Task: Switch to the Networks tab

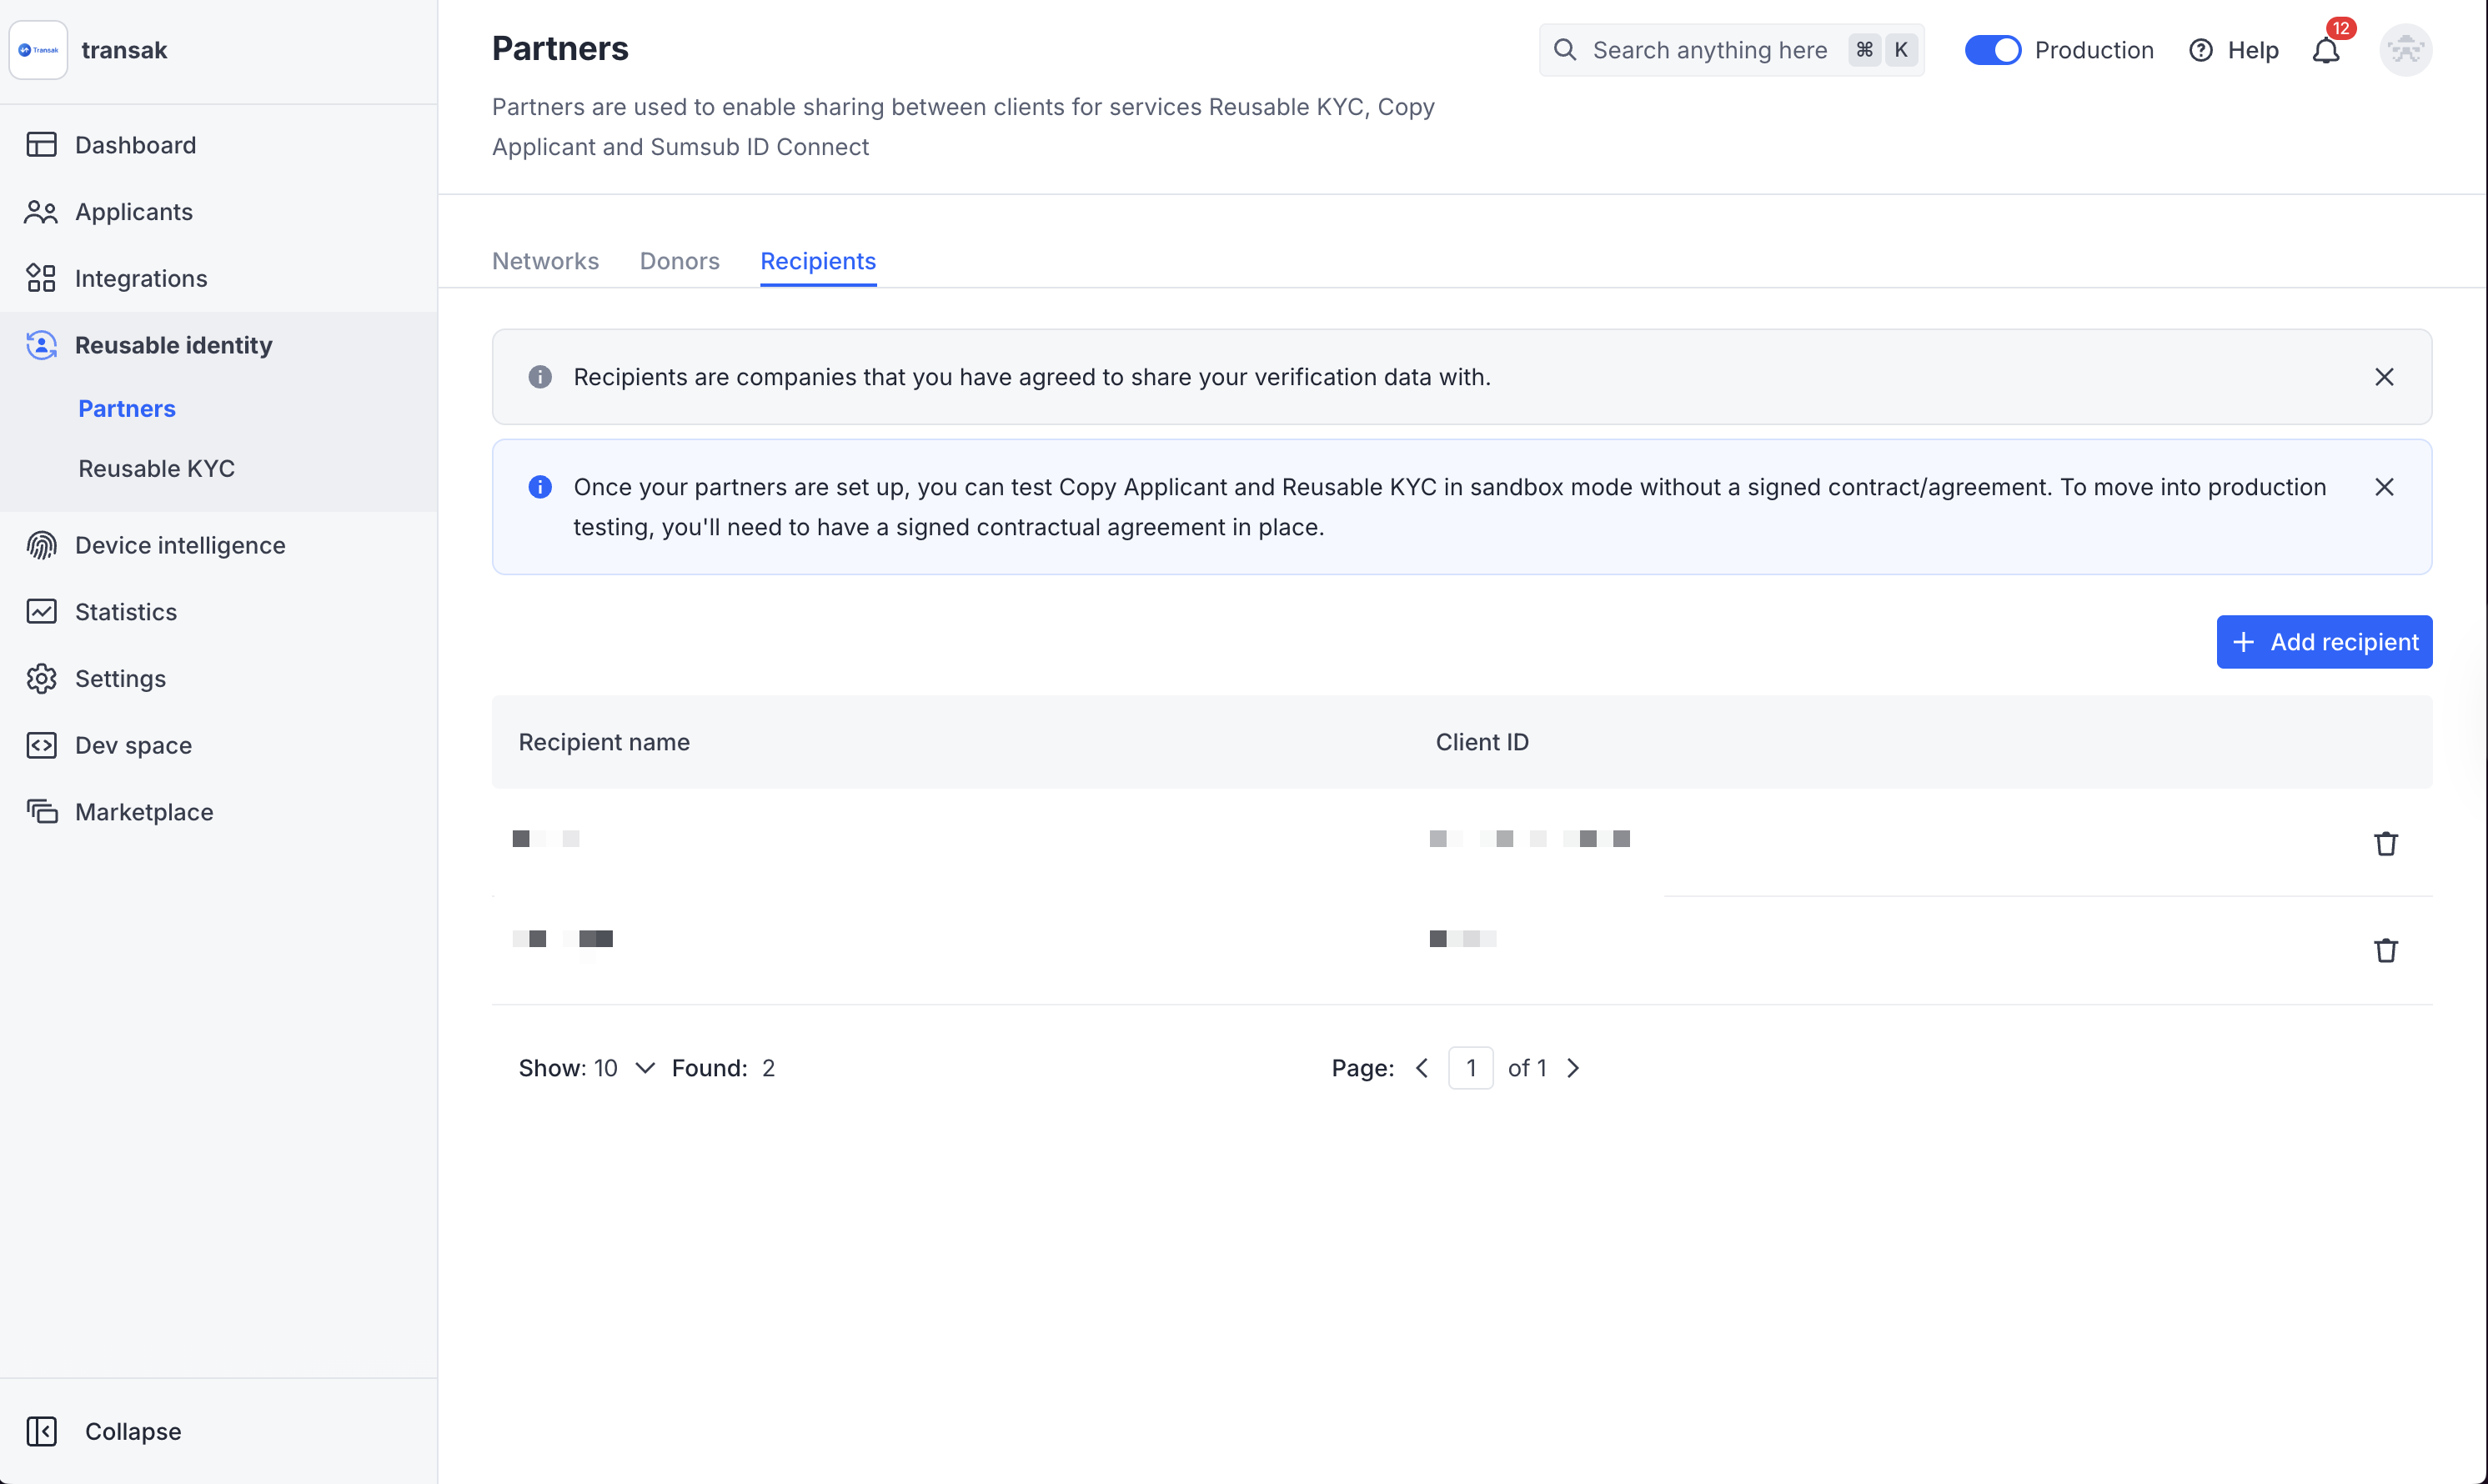Action: [x=545, y=261]
